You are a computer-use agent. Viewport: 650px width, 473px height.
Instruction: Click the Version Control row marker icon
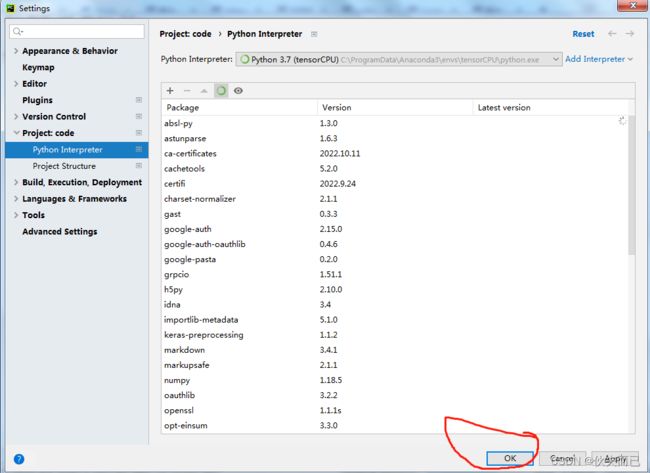pyautogui.click(x=139, y=116)
